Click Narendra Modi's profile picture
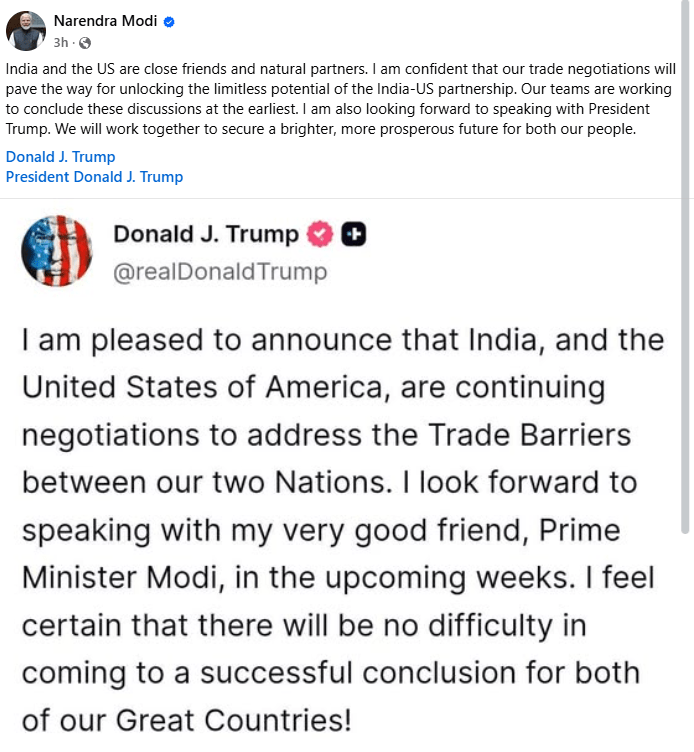Screen dimensions: 694x752 pyautogui.click(x=26, y=31)
